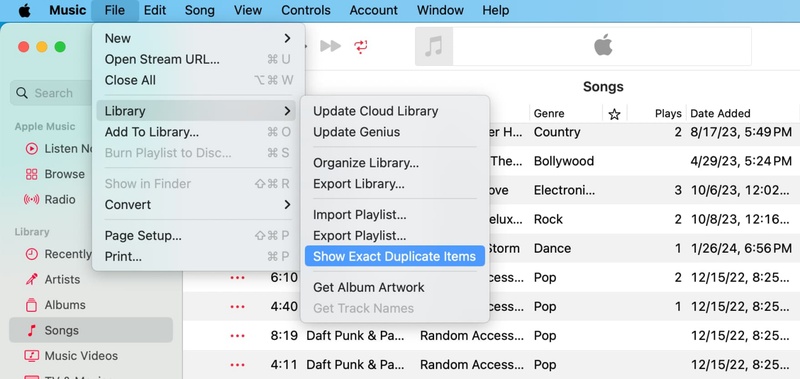
Task: Open the Help menu
Action: (495, 10)
